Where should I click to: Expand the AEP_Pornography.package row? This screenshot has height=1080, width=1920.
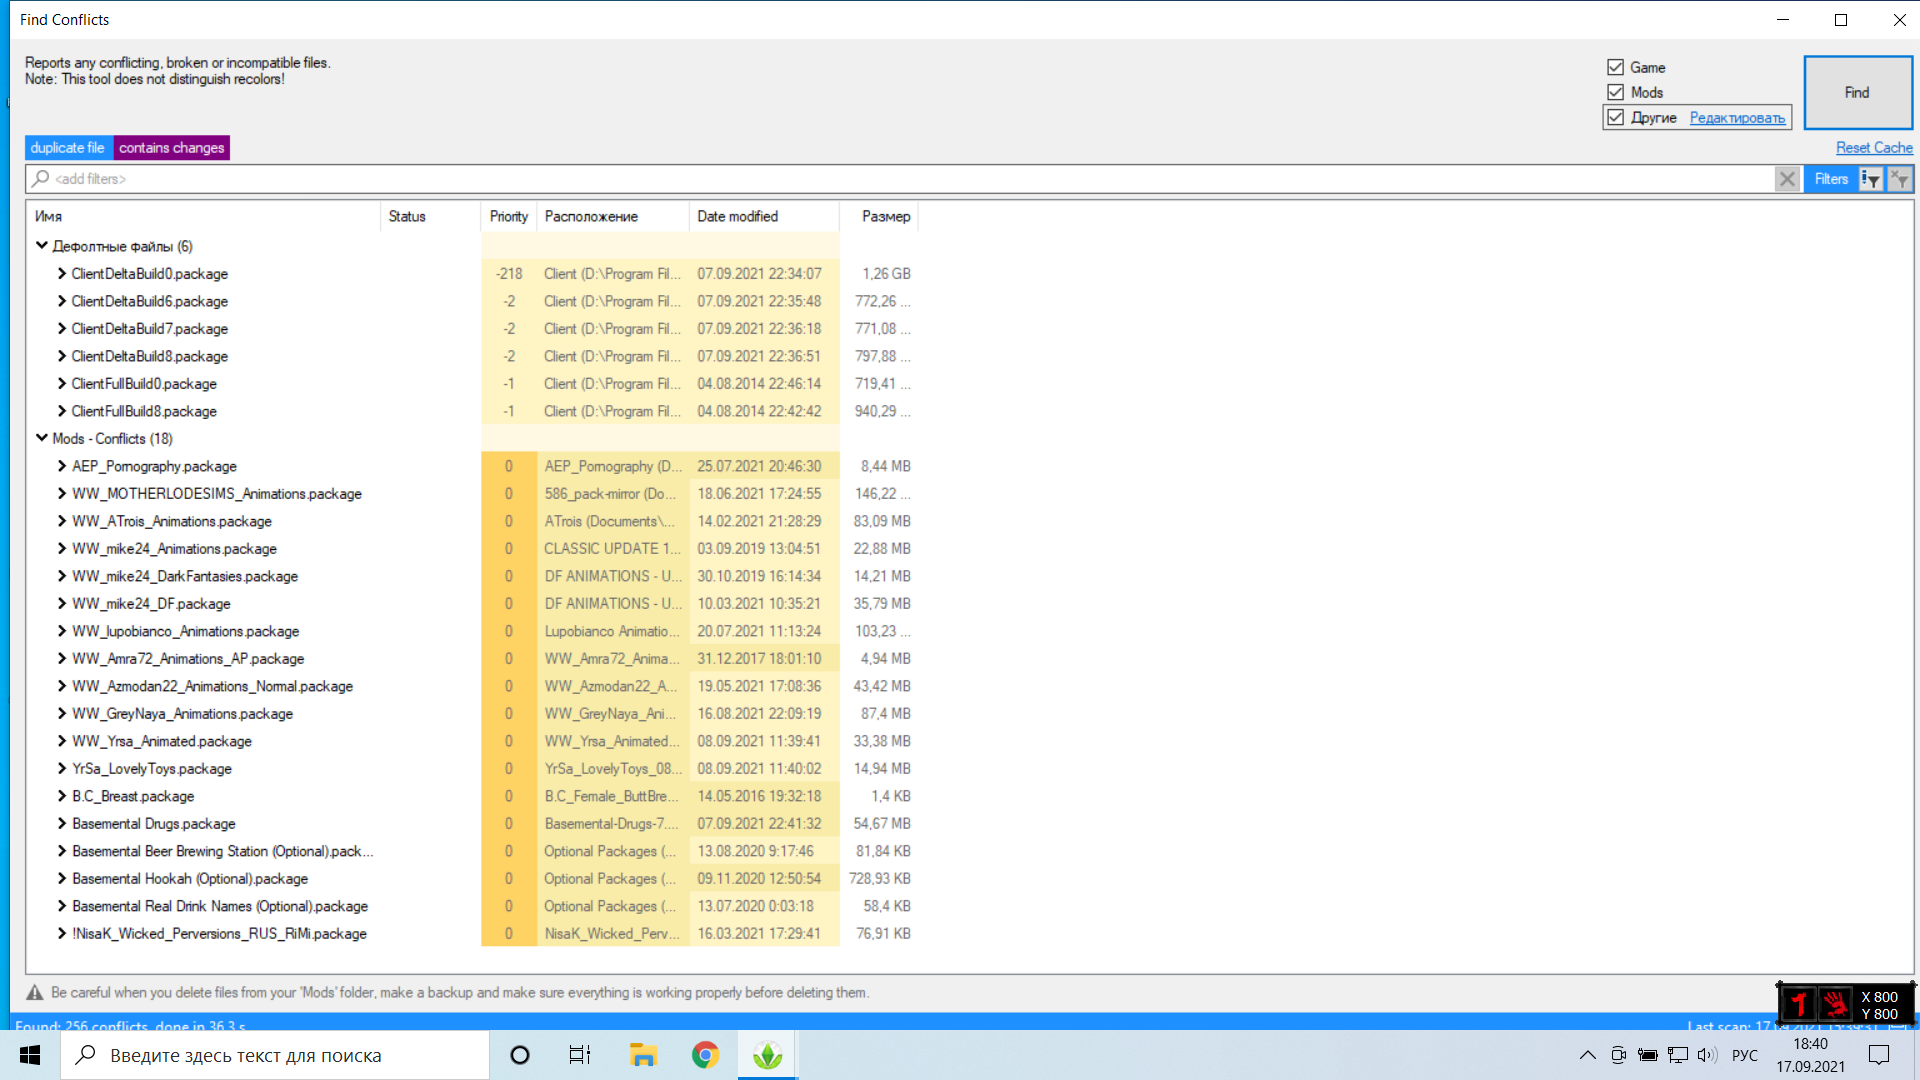[62, 466]
